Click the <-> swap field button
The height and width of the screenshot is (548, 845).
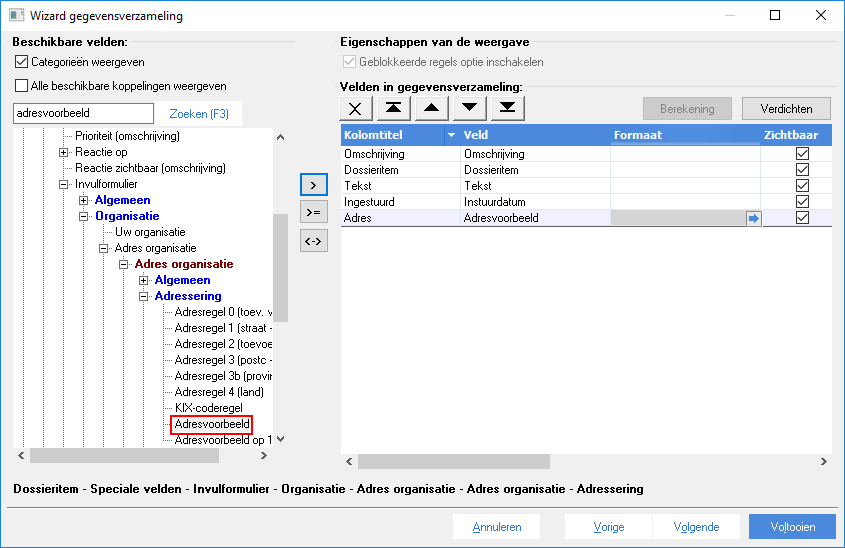tap(314, 241)
